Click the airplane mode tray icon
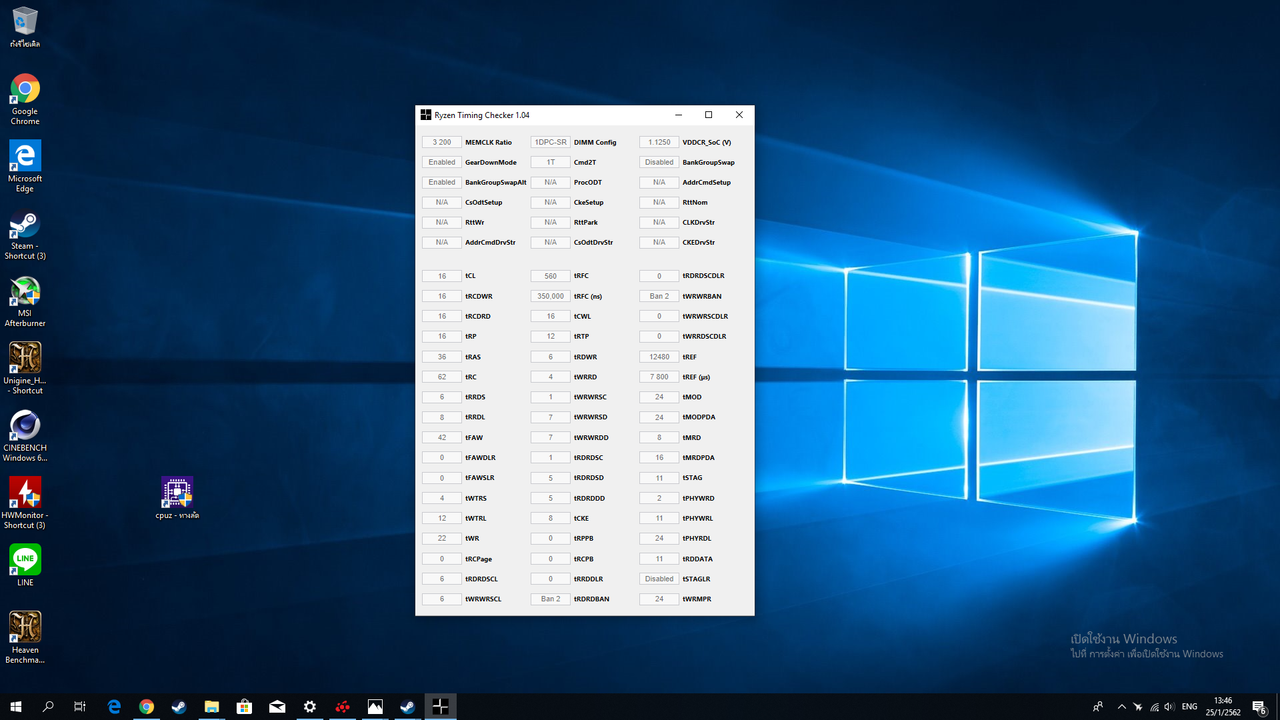Viewport: 1280px width, 720px height. pyautogui.click(x=1138, y=706)
